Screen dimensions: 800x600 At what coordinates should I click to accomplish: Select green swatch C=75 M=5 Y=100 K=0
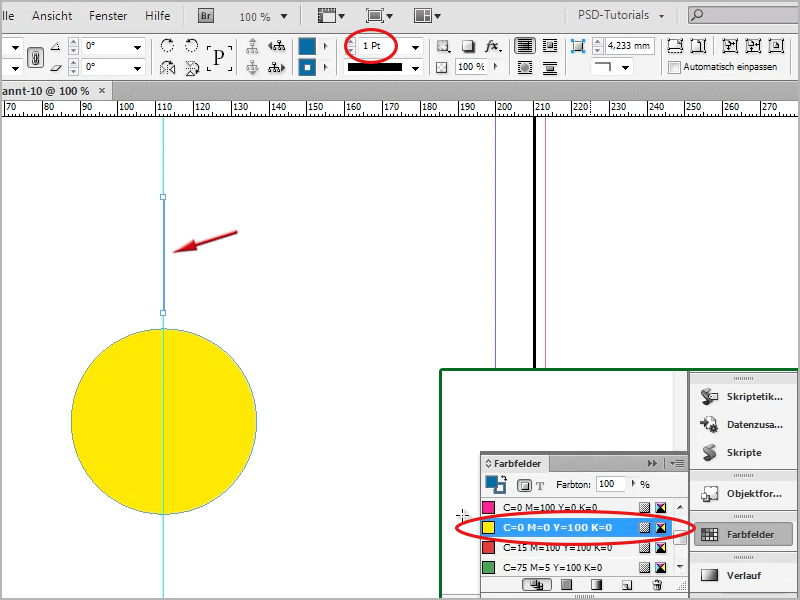[577, 567]
